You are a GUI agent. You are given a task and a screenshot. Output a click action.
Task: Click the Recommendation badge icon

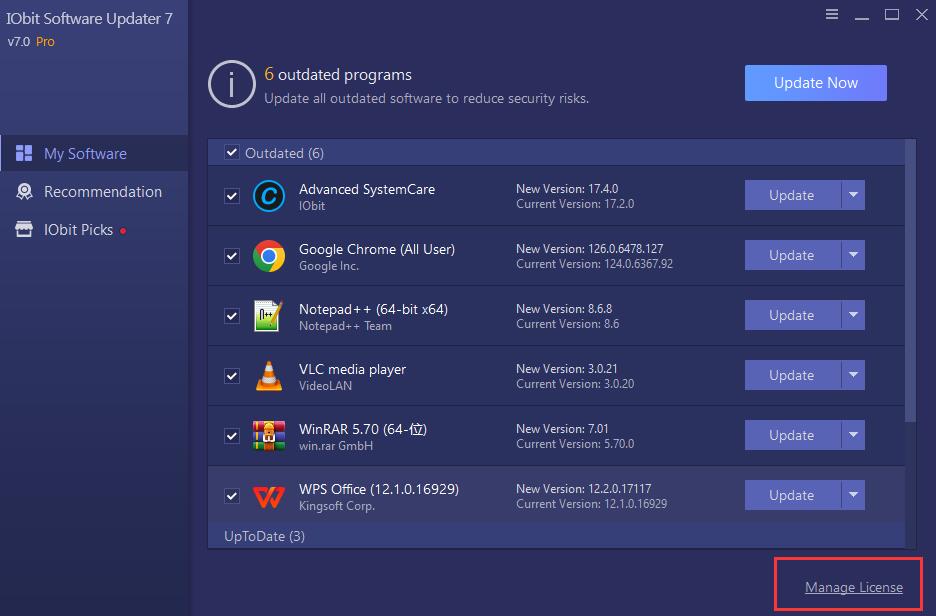click(x=24, y=192)
